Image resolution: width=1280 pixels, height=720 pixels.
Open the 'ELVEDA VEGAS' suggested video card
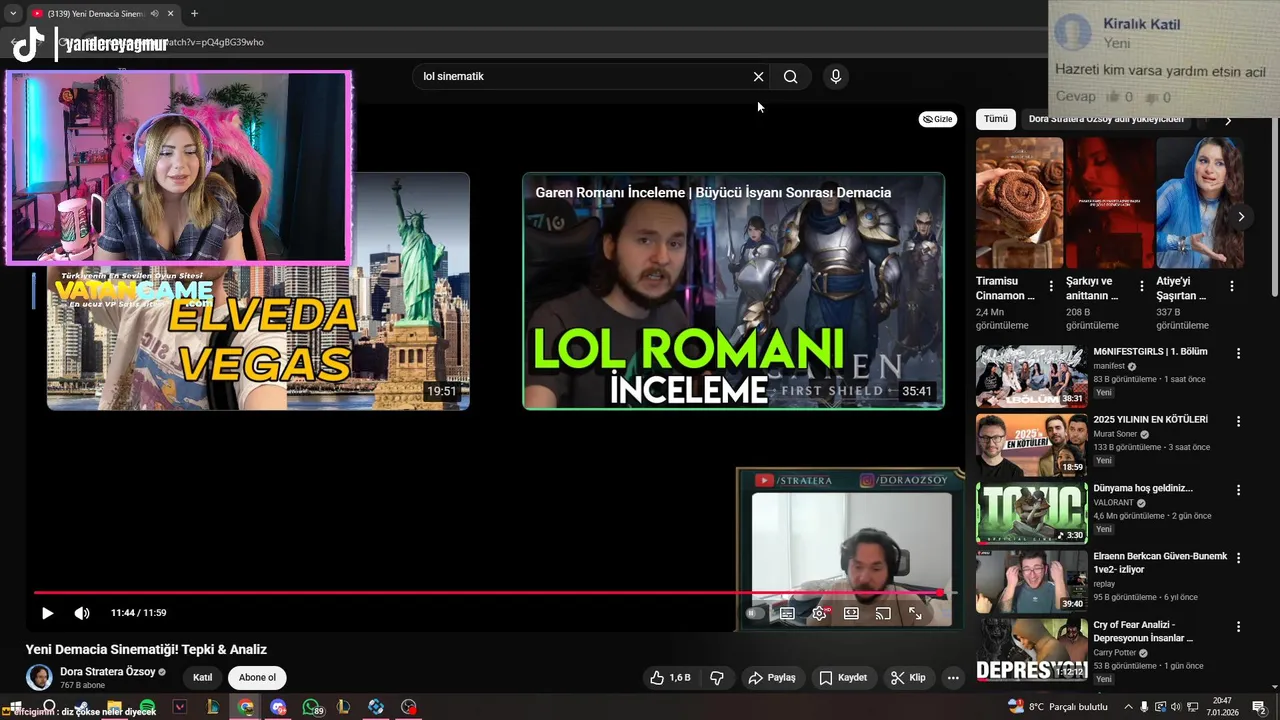(258, 291)
